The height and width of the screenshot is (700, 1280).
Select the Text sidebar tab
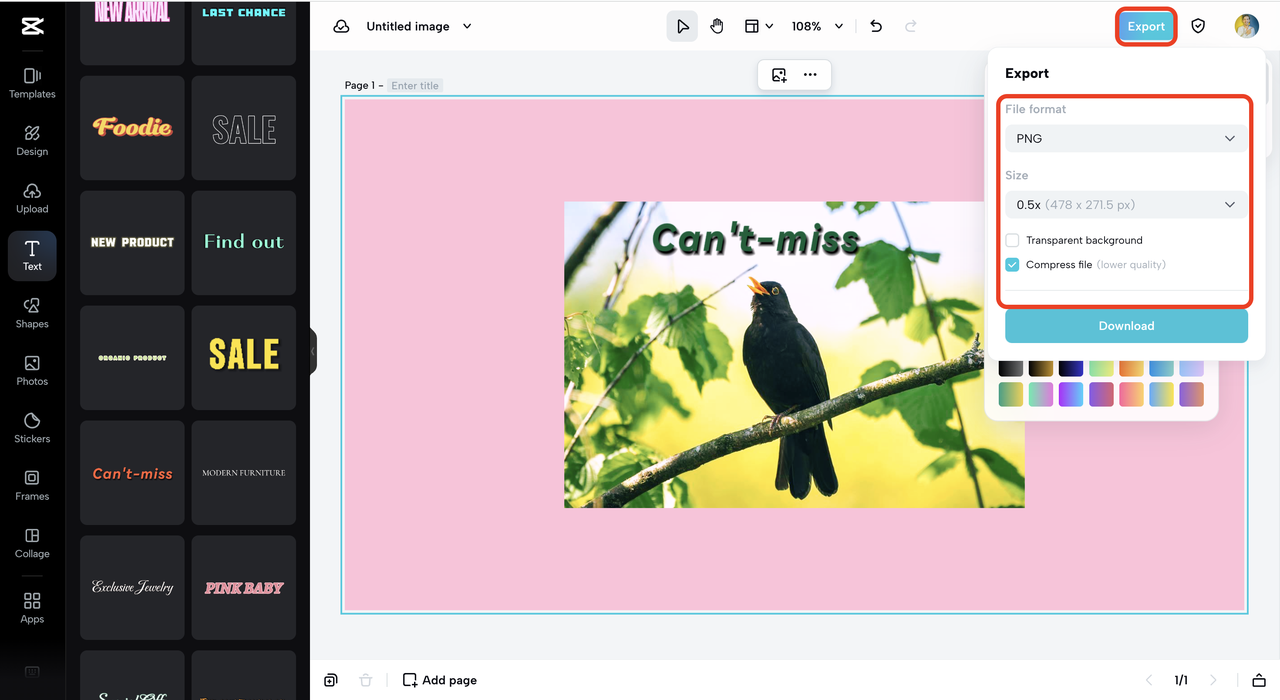pos(32,256)
